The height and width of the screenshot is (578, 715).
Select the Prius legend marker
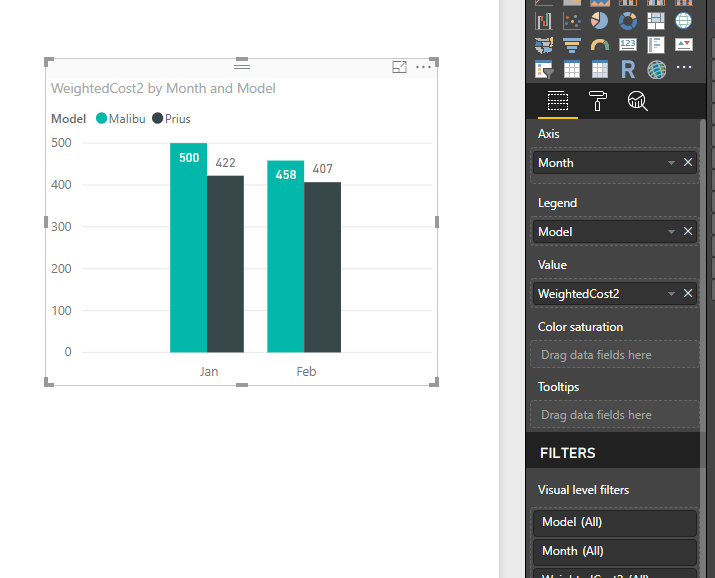(x=158, y=119)
